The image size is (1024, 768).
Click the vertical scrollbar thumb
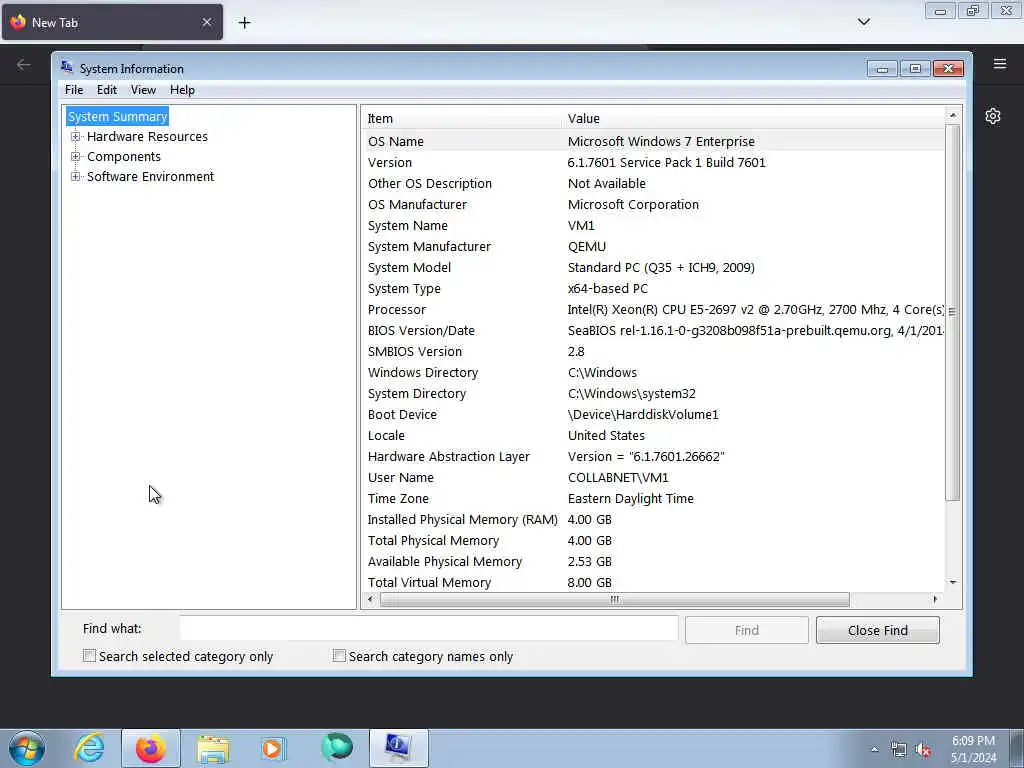click(953, 312)
